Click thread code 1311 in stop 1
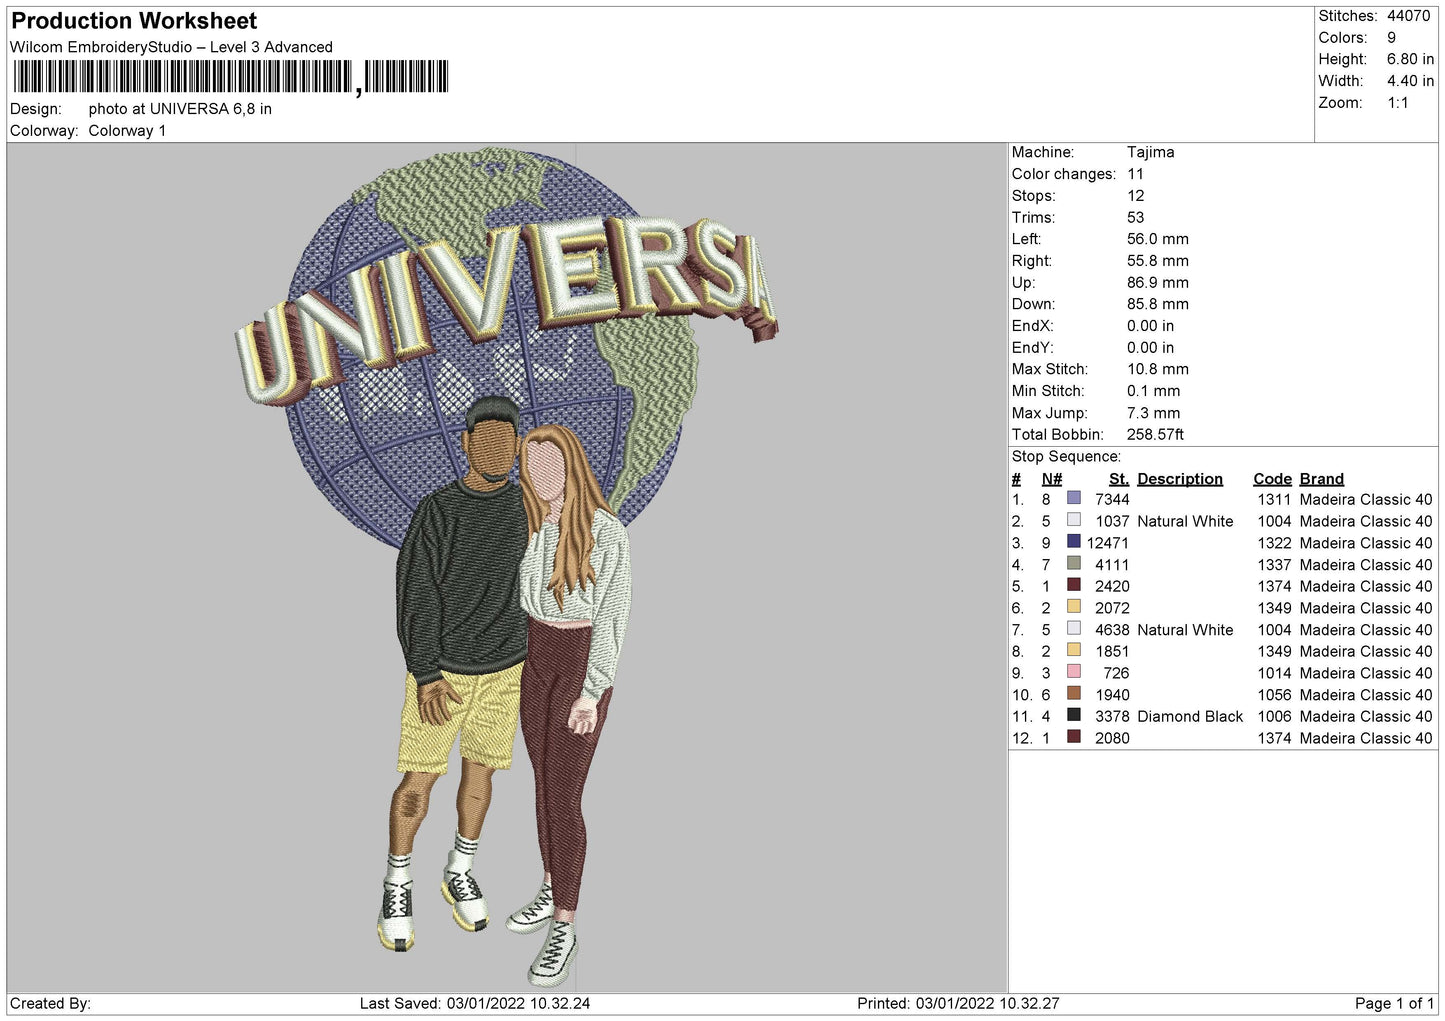1445x1021 pixels. (x=1274, y=500)
